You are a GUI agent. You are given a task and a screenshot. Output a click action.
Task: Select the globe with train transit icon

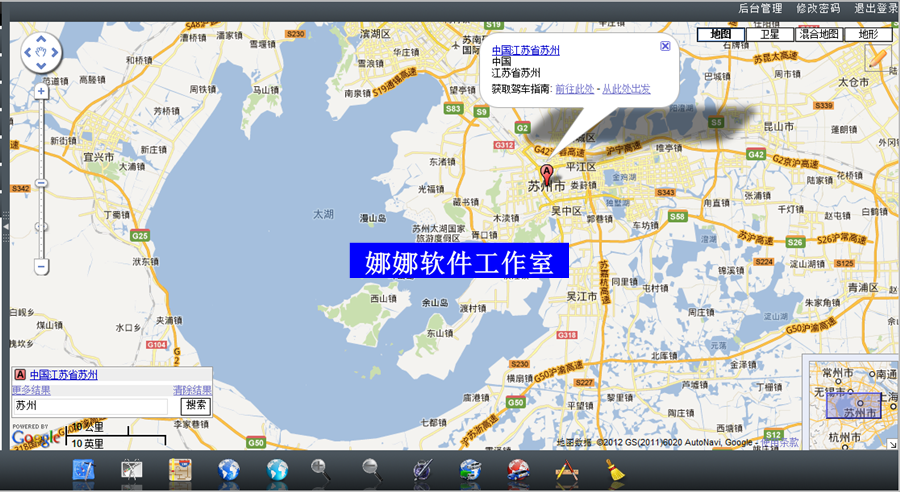tap(471, 470)
